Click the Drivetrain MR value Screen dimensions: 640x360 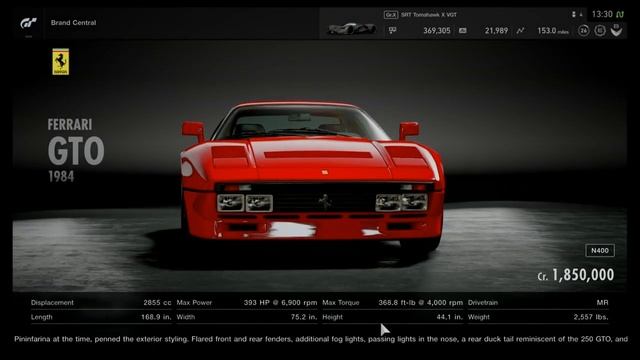[602, 302]
